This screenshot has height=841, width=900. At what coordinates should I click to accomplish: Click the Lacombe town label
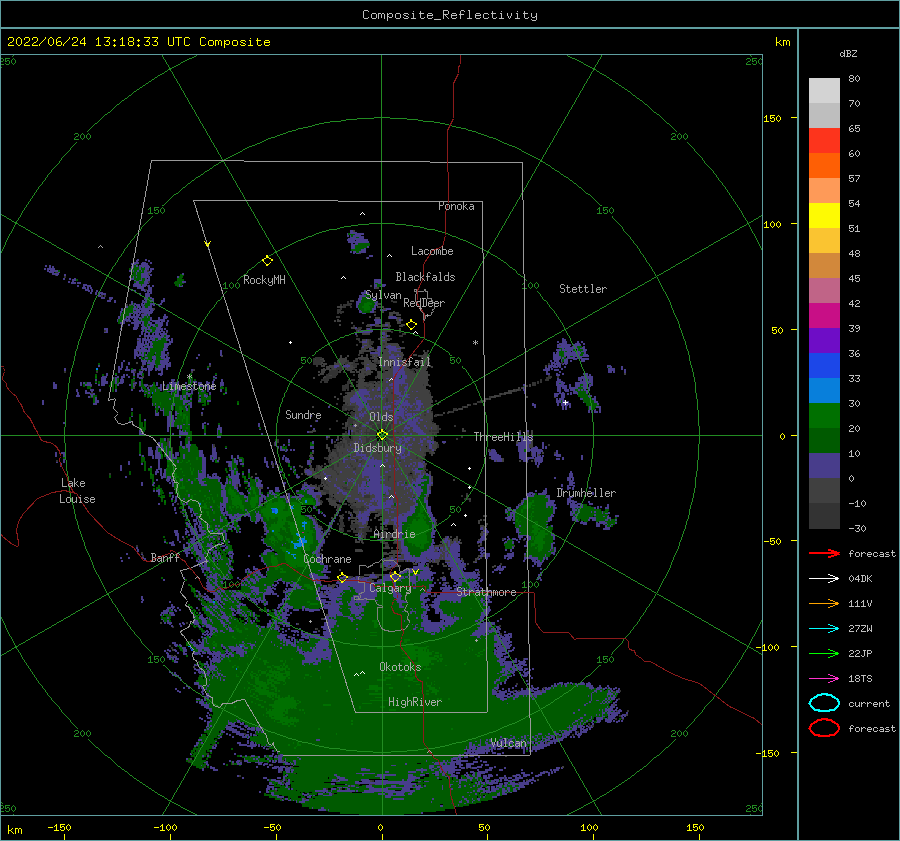(432, 251)
